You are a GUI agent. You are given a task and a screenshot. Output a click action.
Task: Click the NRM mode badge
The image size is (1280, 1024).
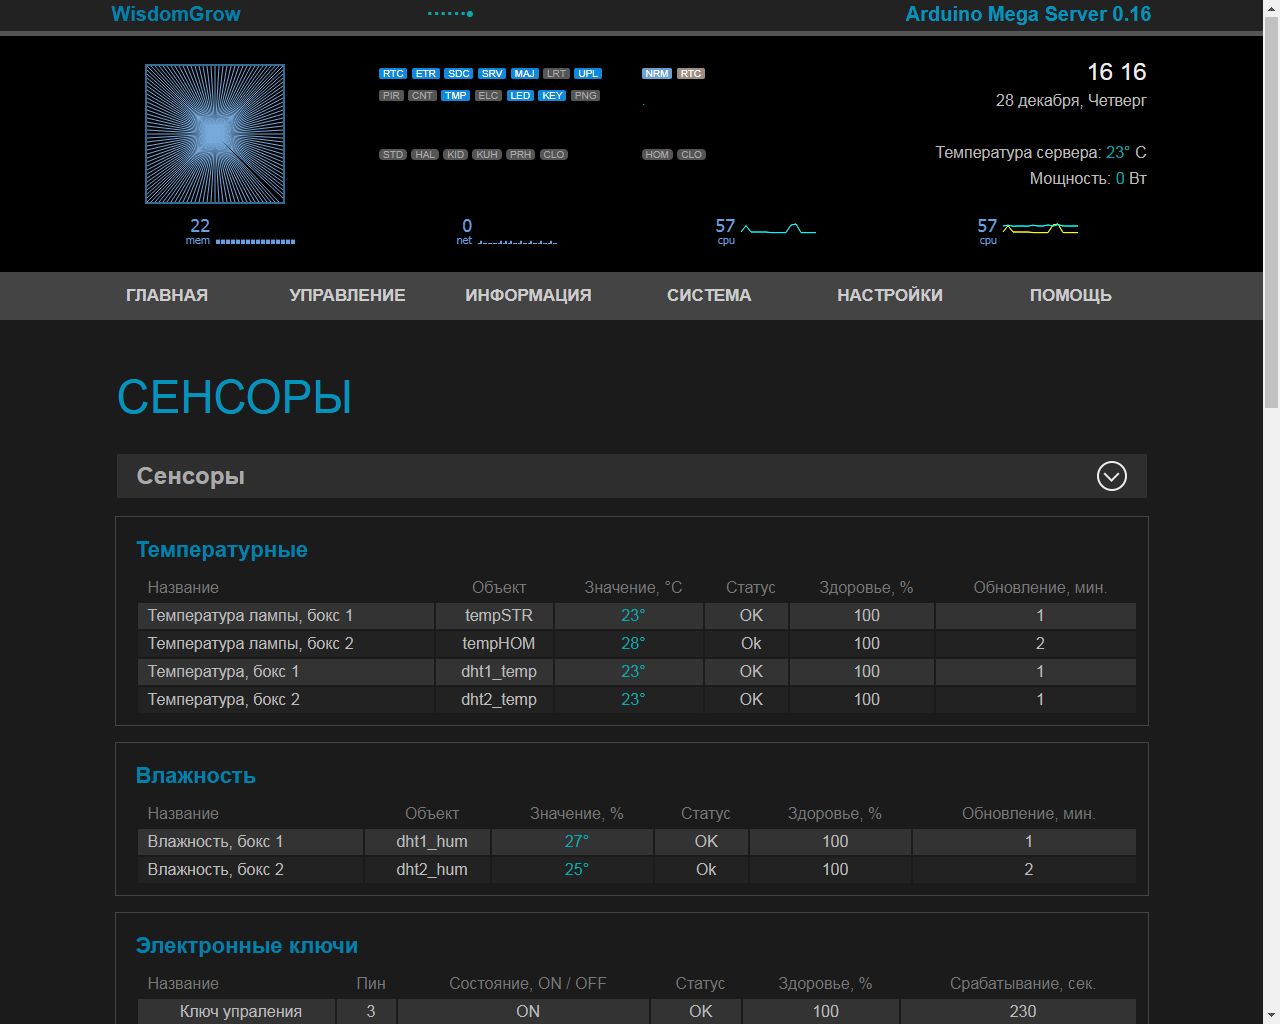click(x=657, y=74)
